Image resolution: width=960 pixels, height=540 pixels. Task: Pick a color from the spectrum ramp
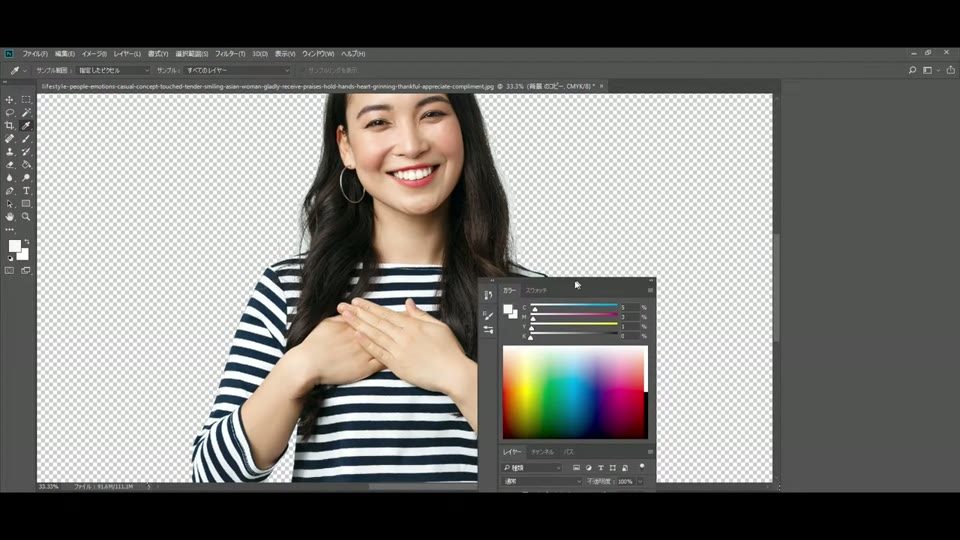pos(574,392)
